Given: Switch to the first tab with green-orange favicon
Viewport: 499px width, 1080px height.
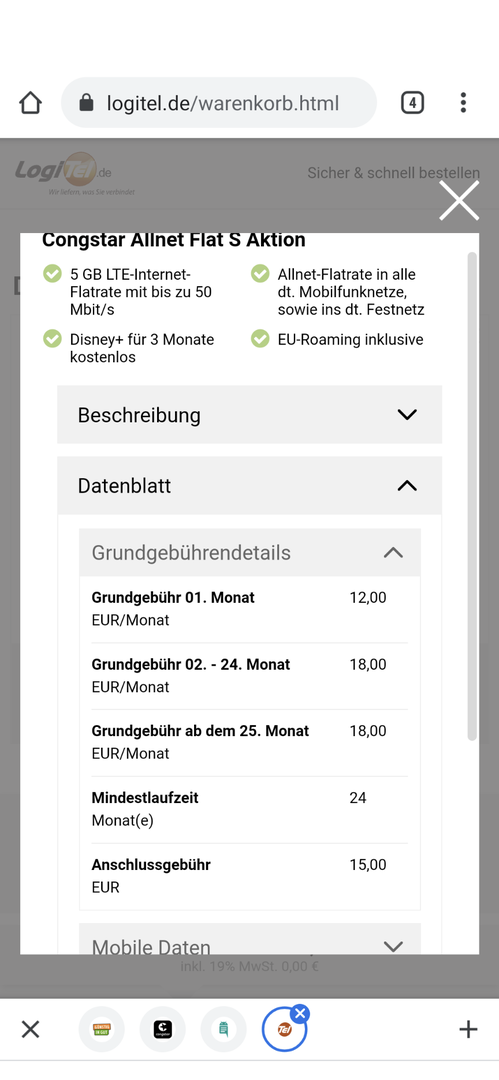Looking at the screenshot, I should [x=101, y=1030].
